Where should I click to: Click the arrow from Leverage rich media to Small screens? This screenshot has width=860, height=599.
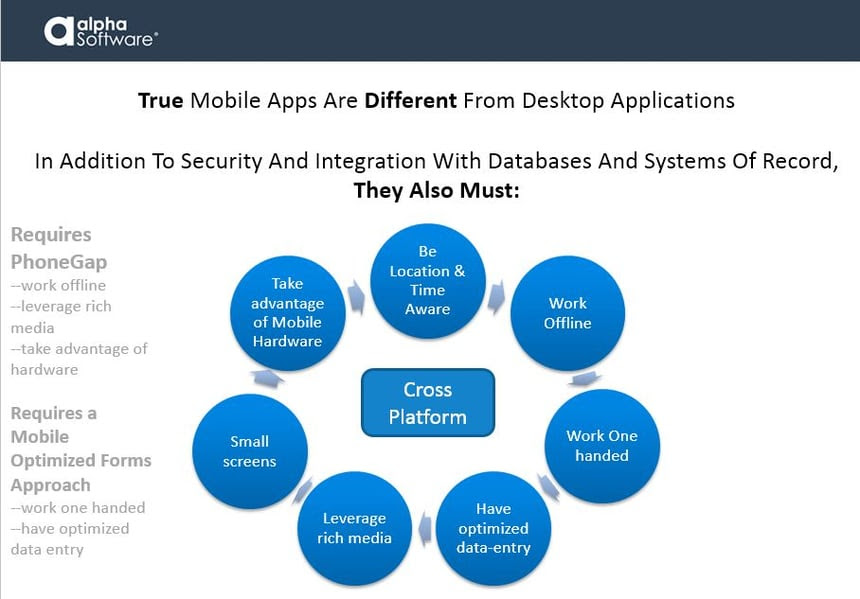click(x=302, y=491)
